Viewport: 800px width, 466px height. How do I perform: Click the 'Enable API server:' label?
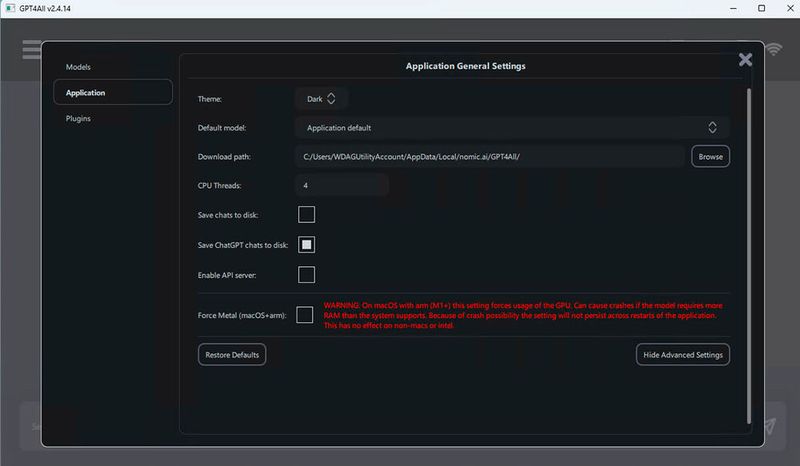click(x=227, y=275)
